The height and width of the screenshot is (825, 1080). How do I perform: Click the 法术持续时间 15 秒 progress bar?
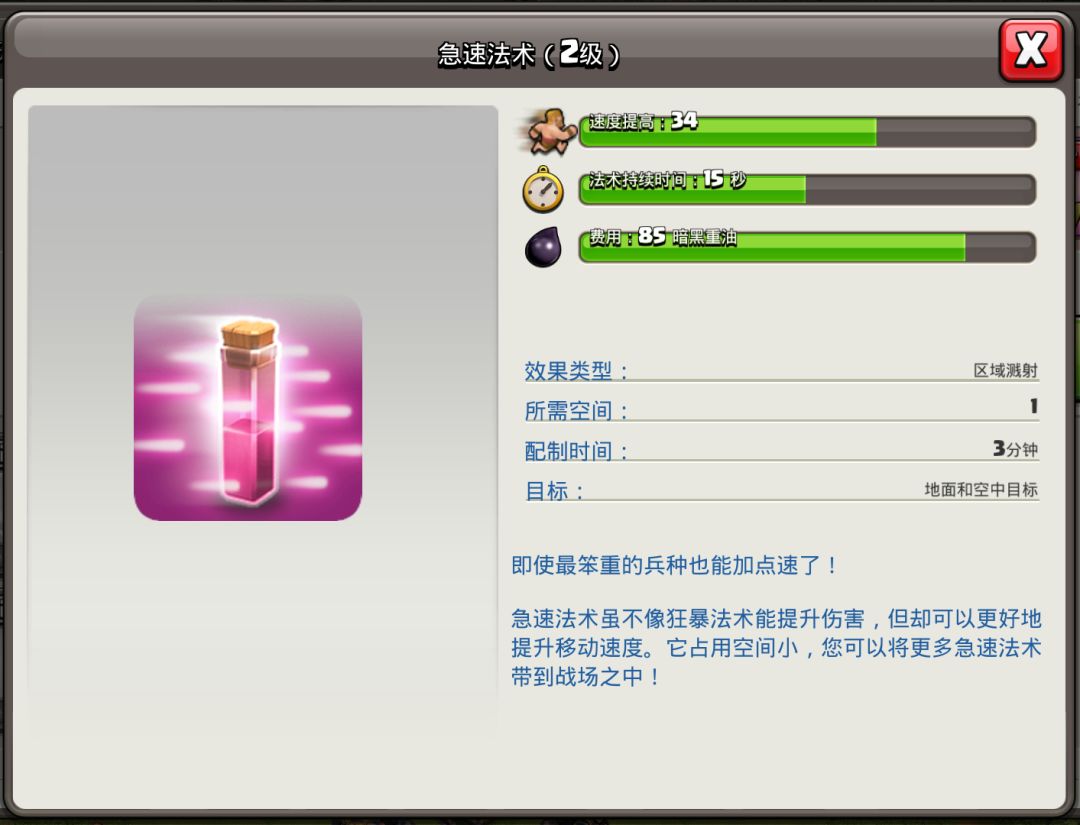click(807, 189)
